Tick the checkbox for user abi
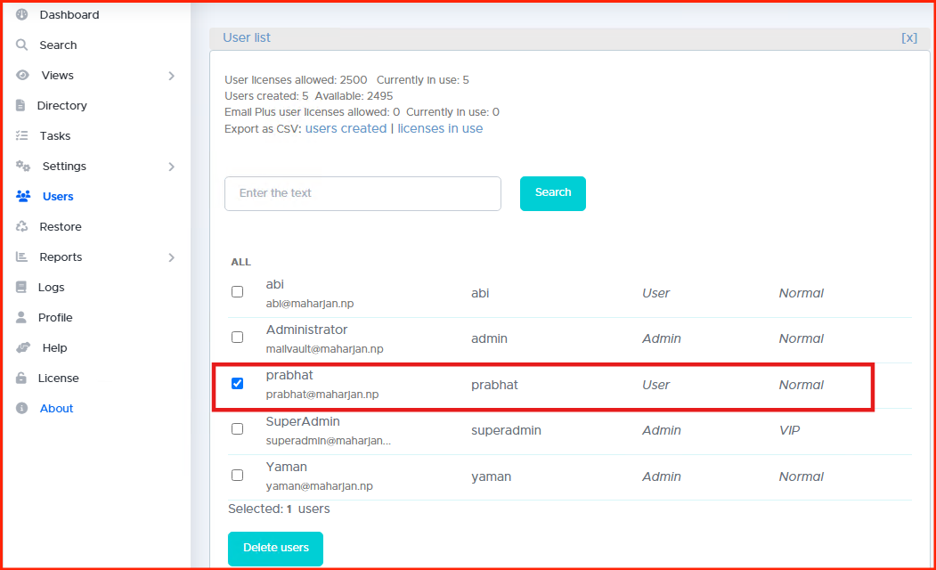936x570 pixels. click(237, 292)
